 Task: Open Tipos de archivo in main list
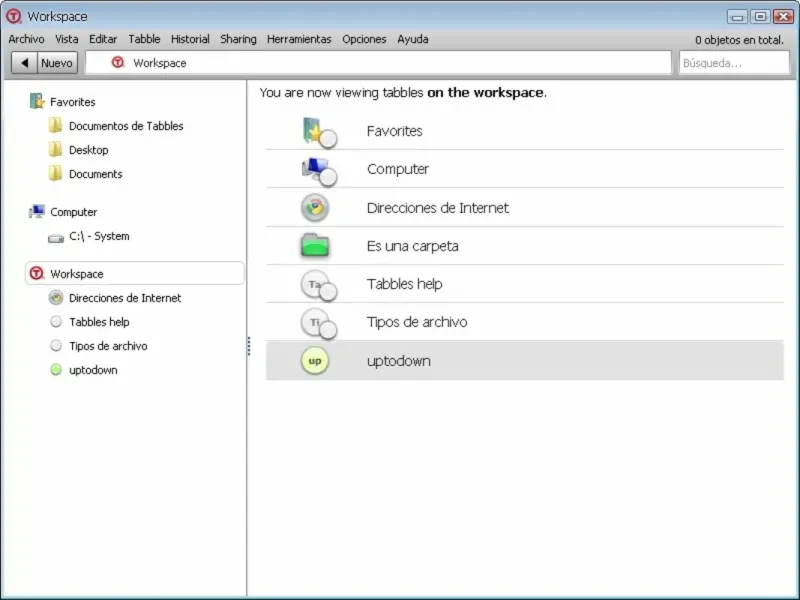click(x=524, y=322)
